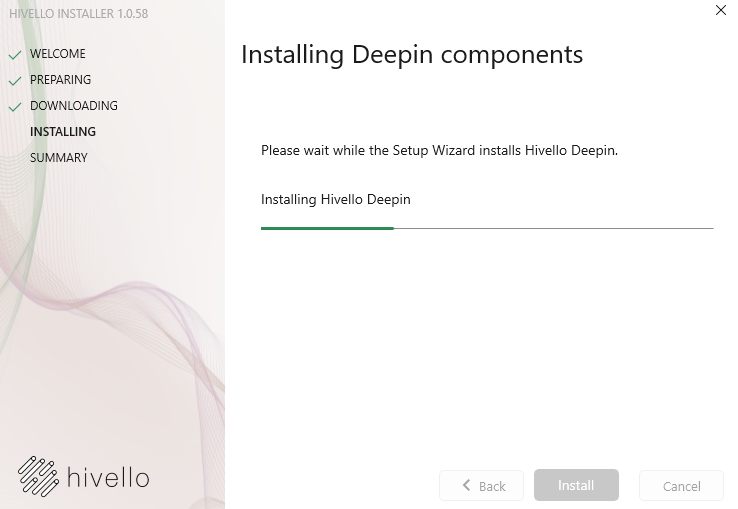The image size is (738, 509).
Task: Select the PREPARING step
Action: pos(60,80)
